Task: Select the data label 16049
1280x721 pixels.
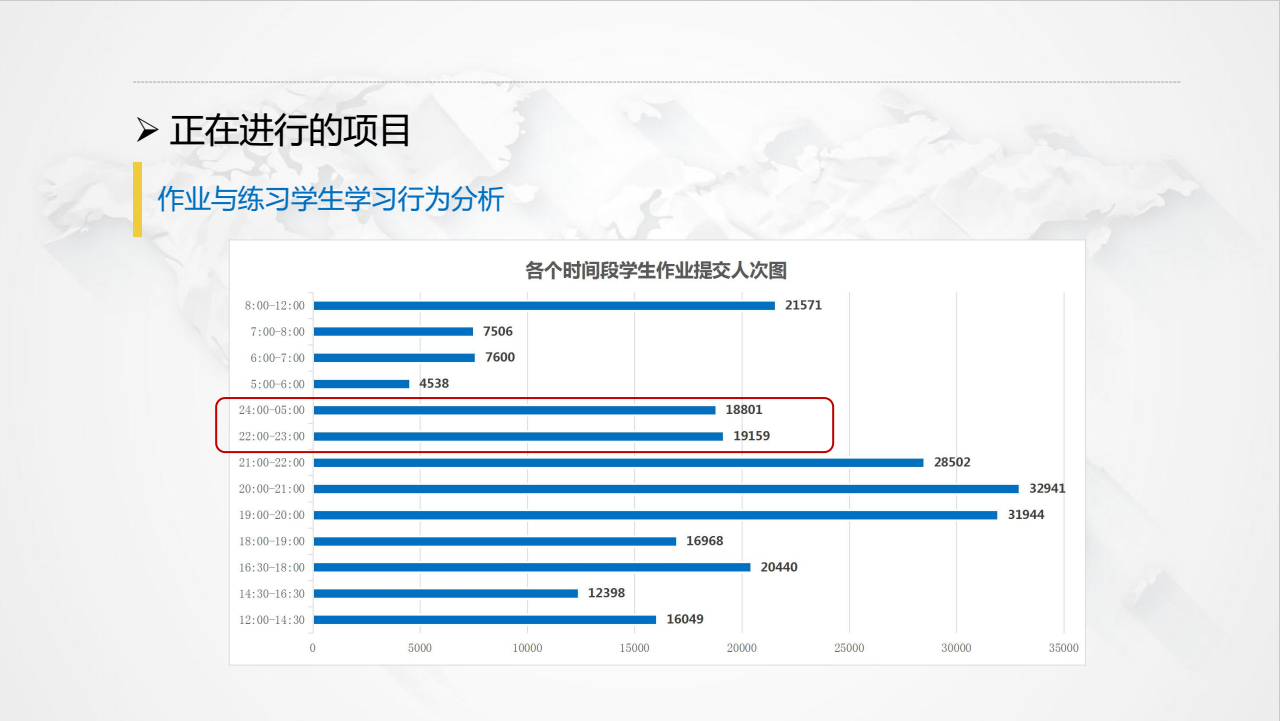Action: tap(685, 620)
